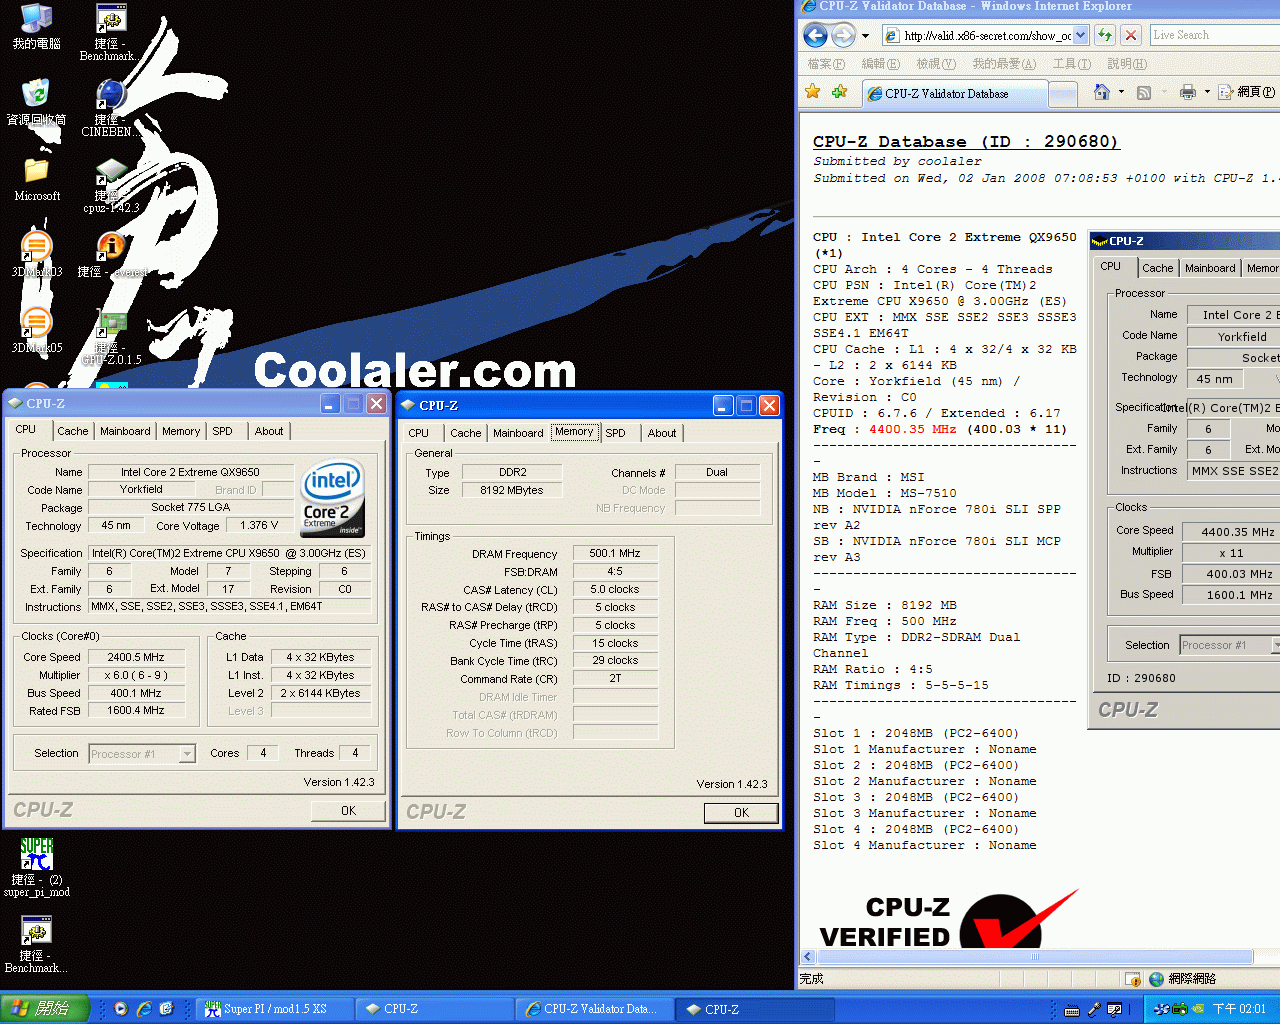
Task: Open the 工具(T) tools menu
Action: pos(1072,64)
